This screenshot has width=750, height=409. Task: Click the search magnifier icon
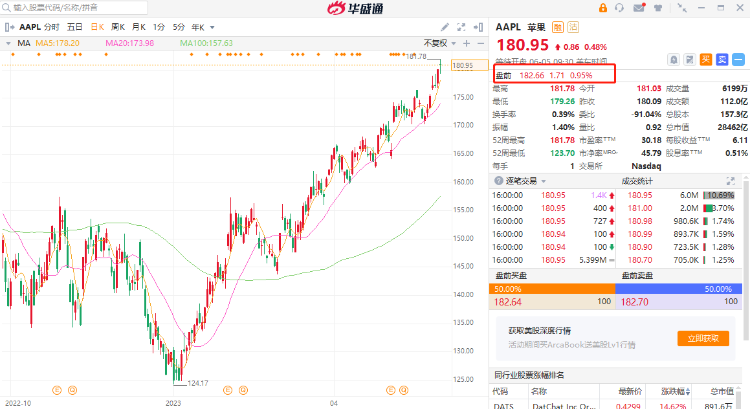click(6, 7)
